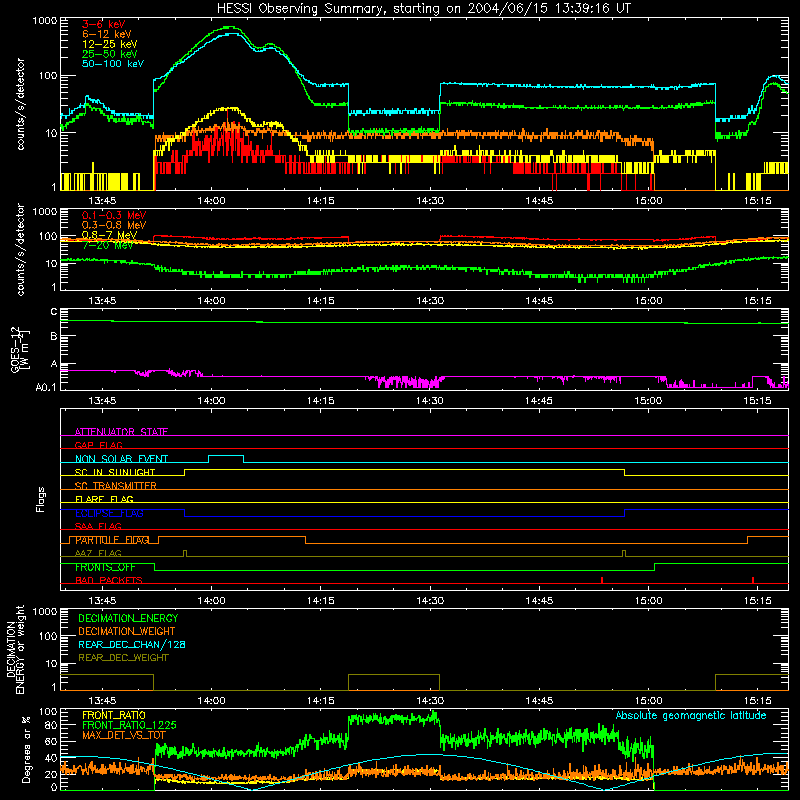Select the PARTICLE_FLAG label

tap(112, 540)
